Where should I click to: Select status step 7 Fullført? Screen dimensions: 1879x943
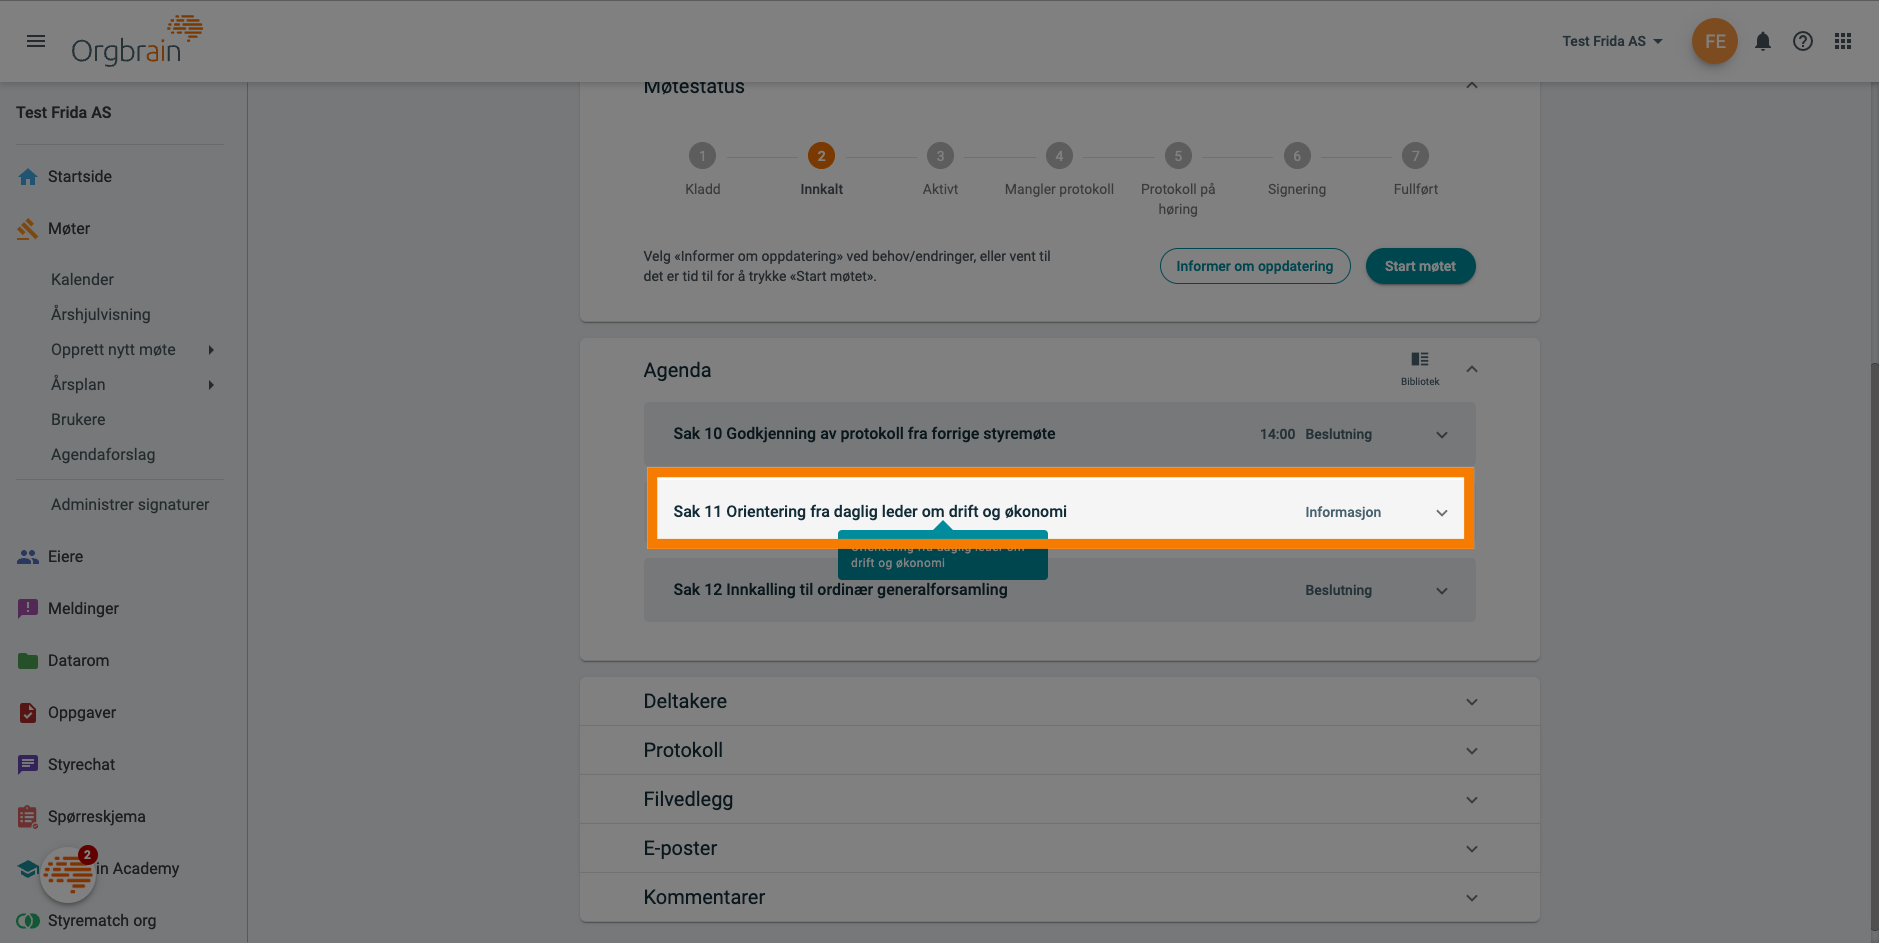pos(1415,156)
